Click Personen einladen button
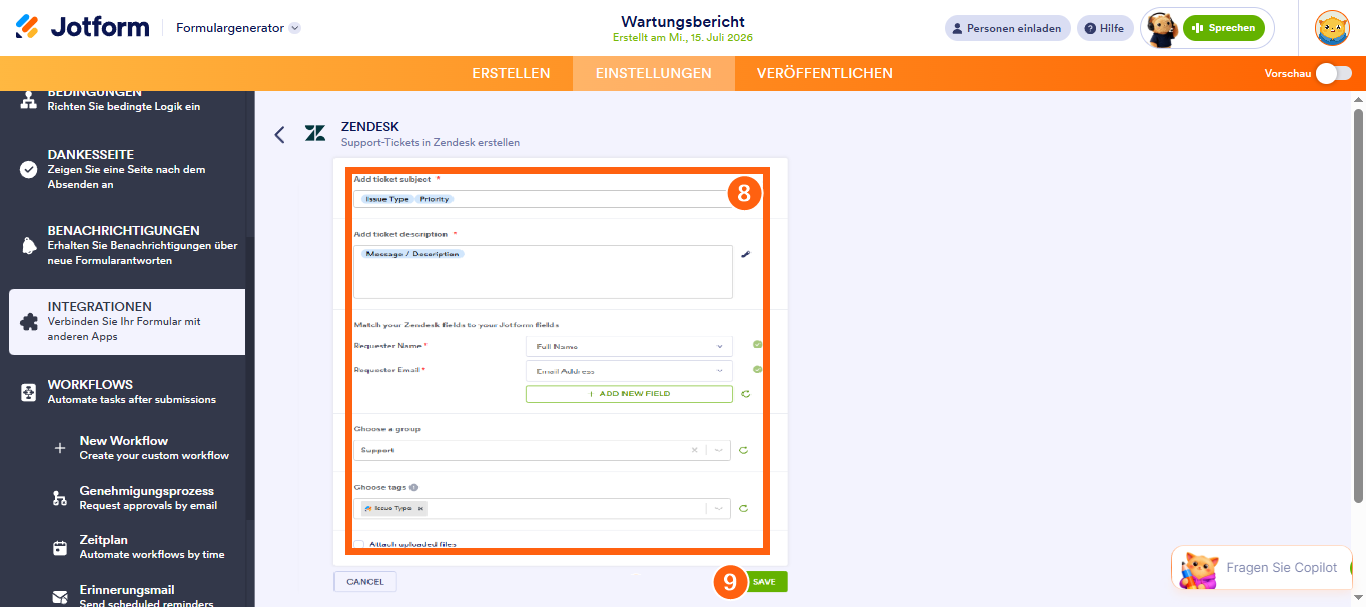 tap(1007, 28)
